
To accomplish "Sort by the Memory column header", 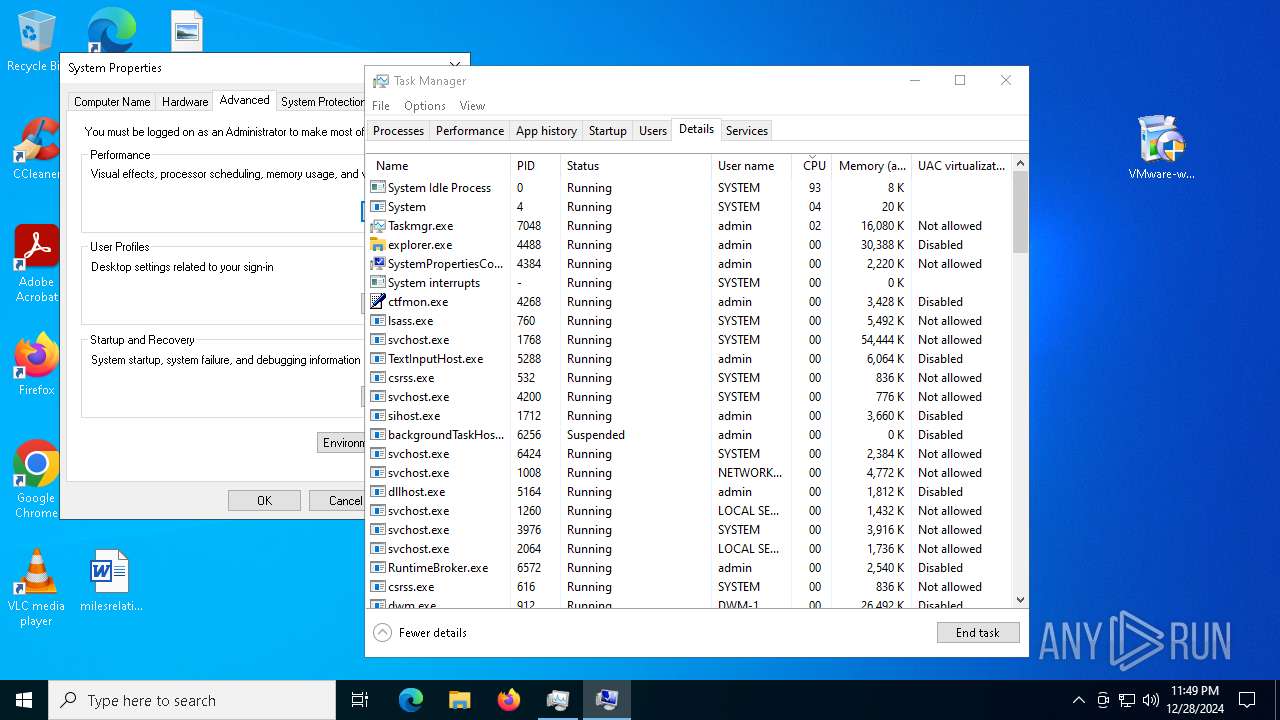I will (872, 166).
